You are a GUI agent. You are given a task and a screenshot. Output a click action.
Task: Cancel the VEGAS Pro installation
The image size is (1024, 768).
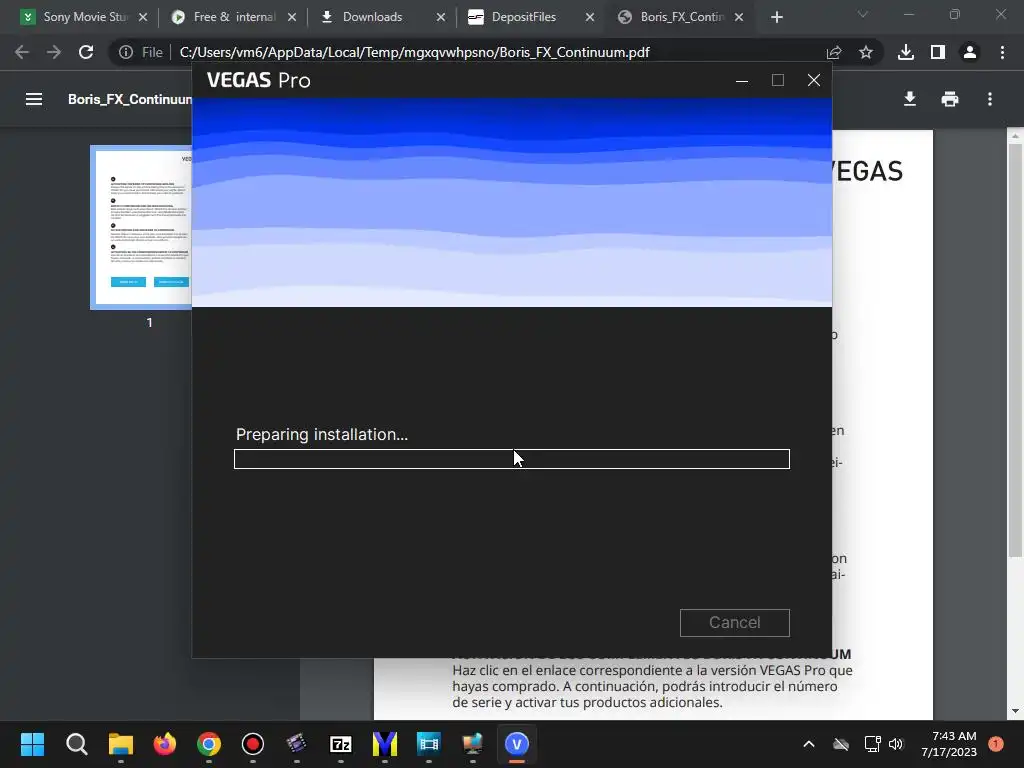click(x=734, y=622)
